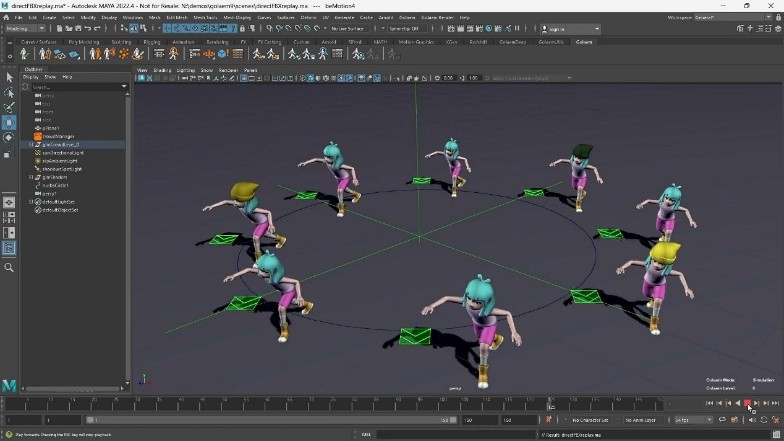Click the pause render icon in status line
This screenshot has height=441, width=784.
[x=517, y=28]
